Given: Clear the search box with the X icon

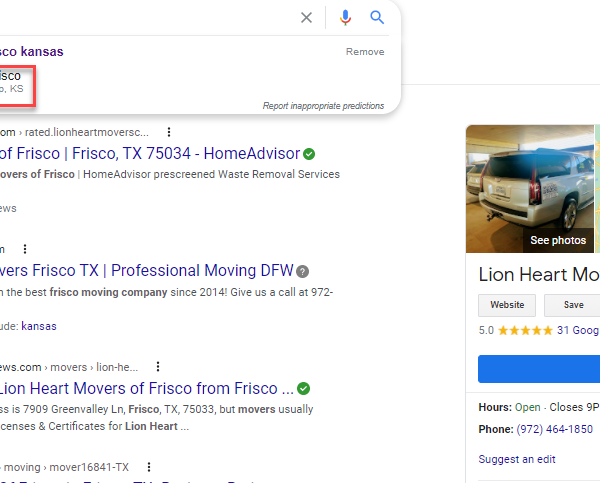Looking at the screenshot, I should click(x=307, y=17).
